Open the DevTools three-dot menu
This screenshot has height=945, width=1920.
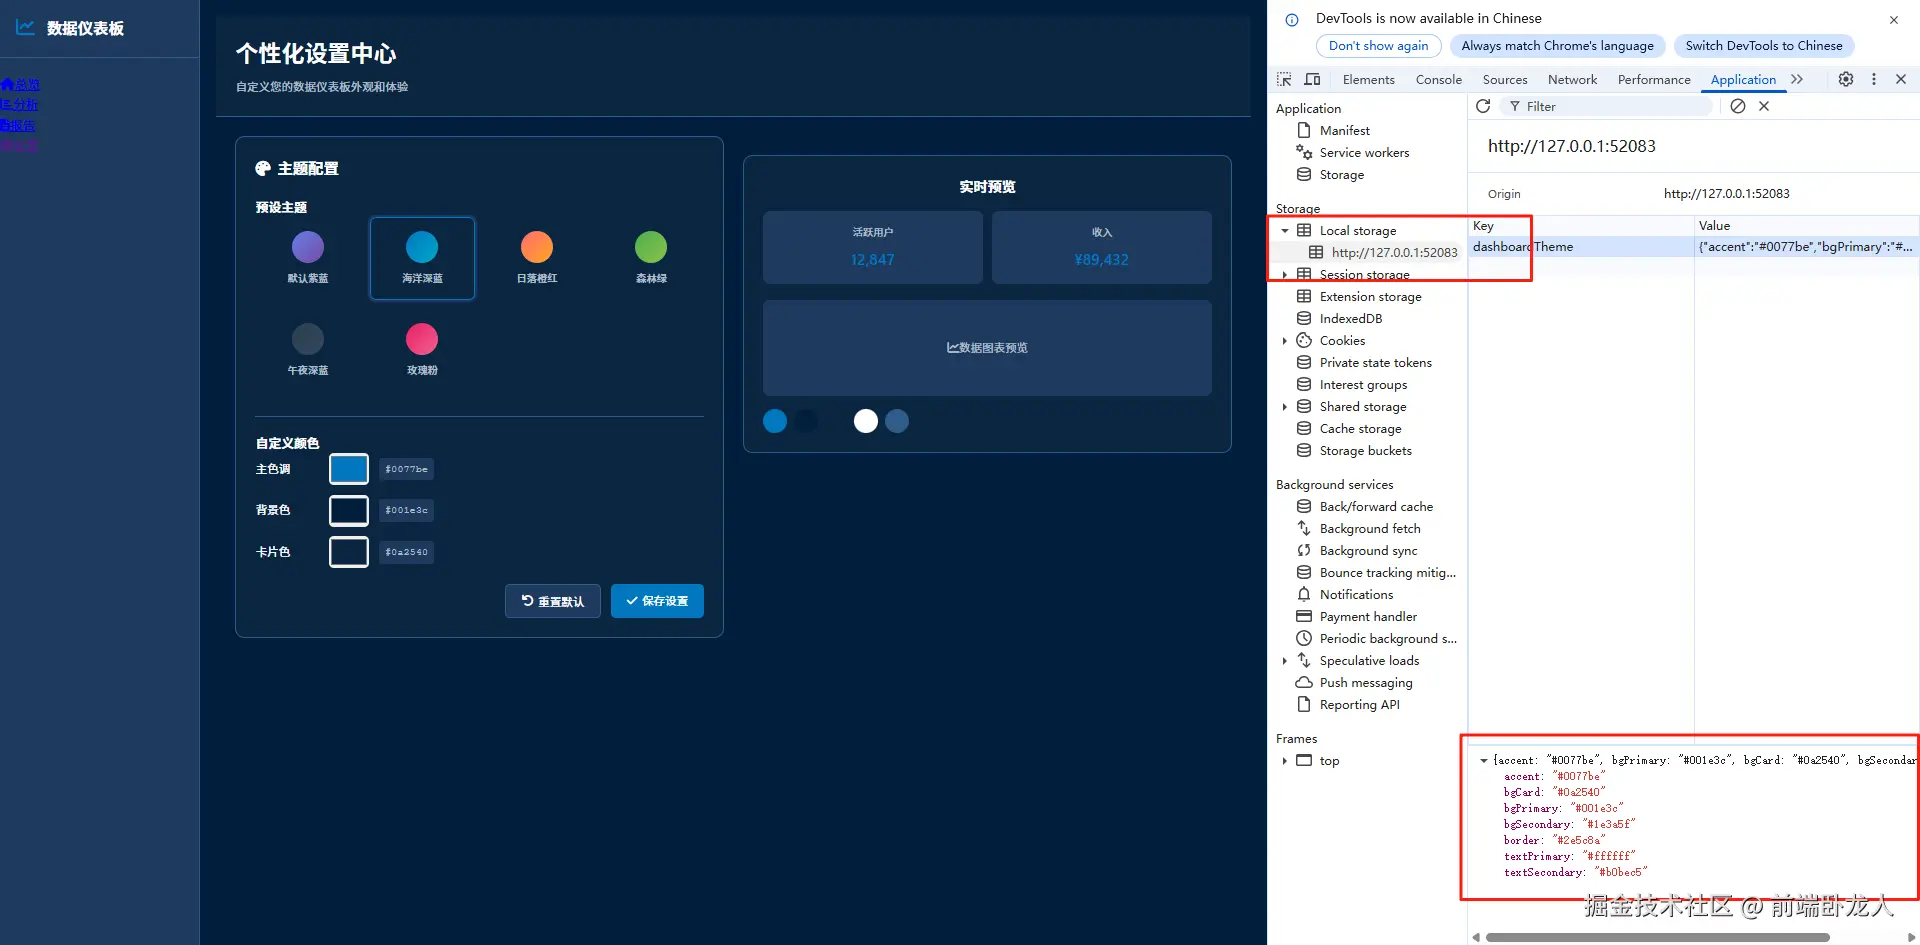pyautogui.click(x=1874, y=79)
